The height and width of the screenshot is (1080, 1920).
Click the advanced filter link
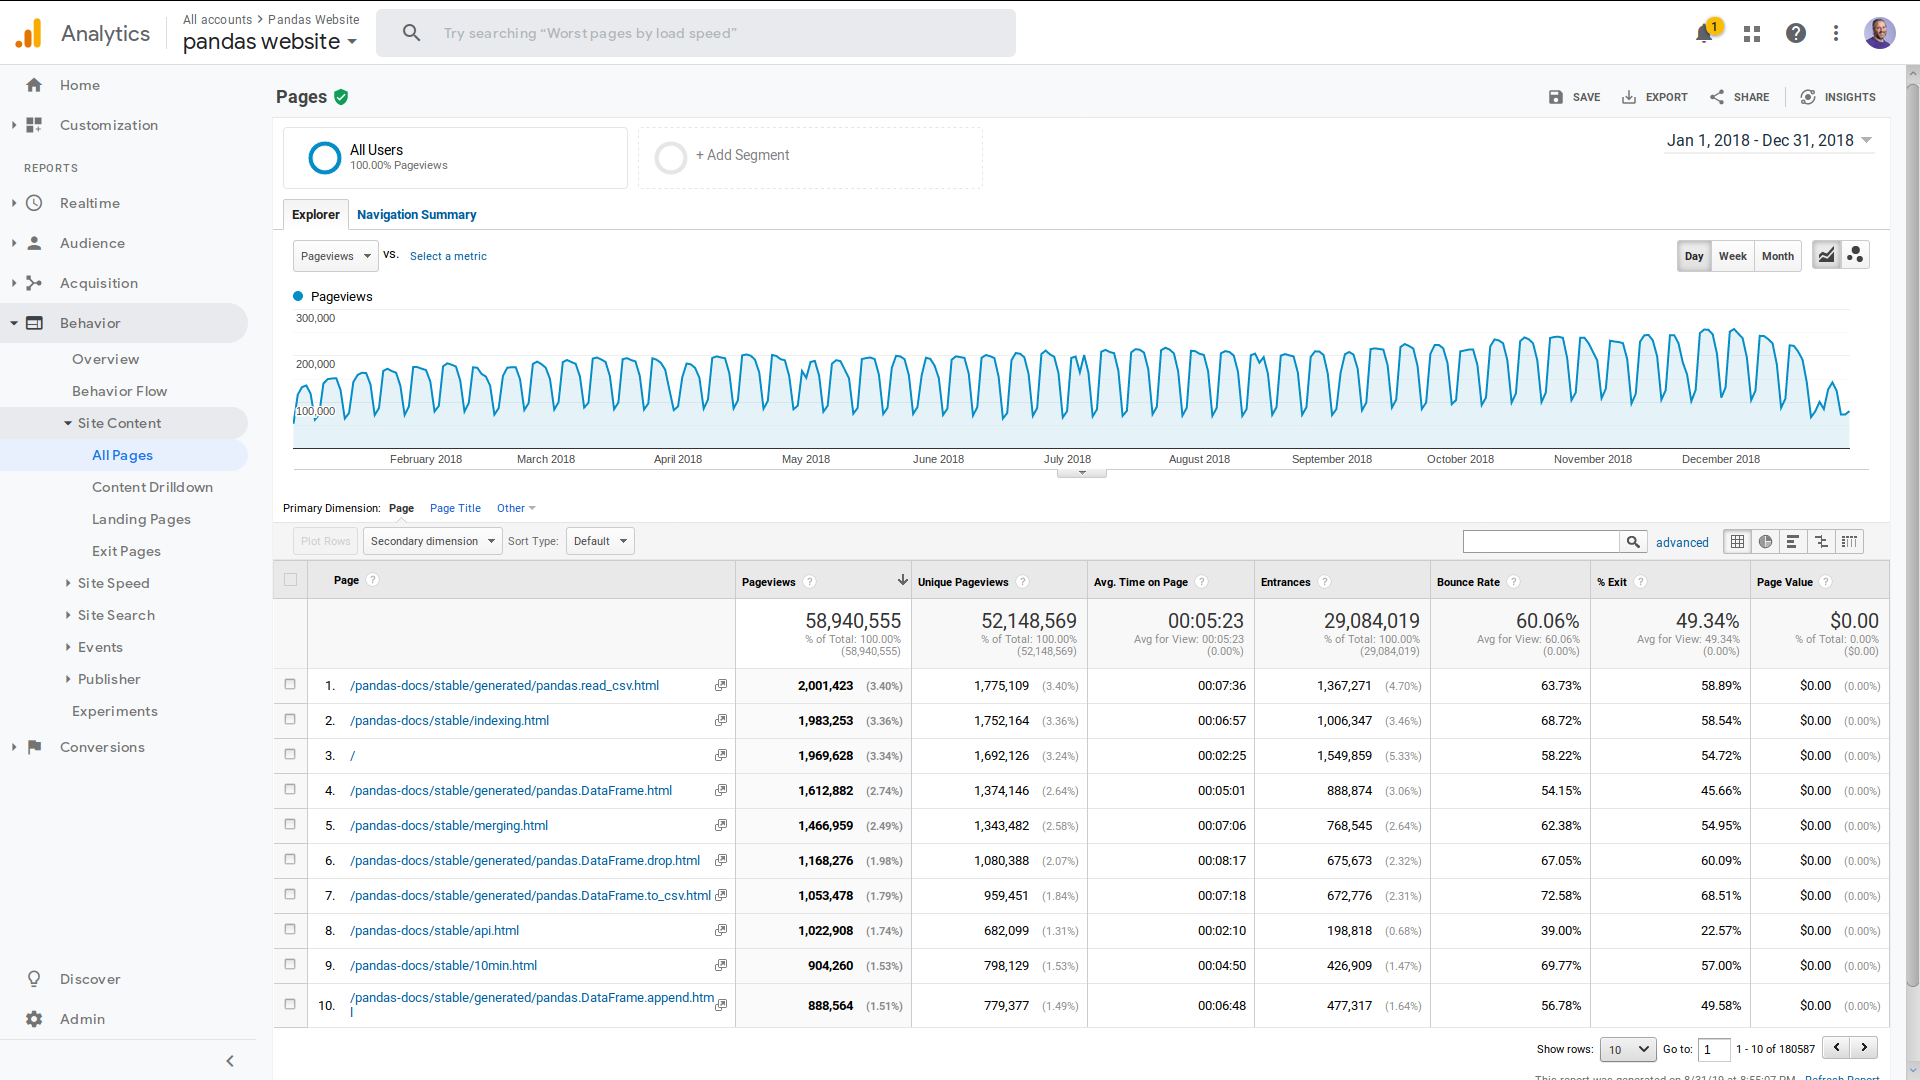pyautogui.click(x=1682, y=542)
